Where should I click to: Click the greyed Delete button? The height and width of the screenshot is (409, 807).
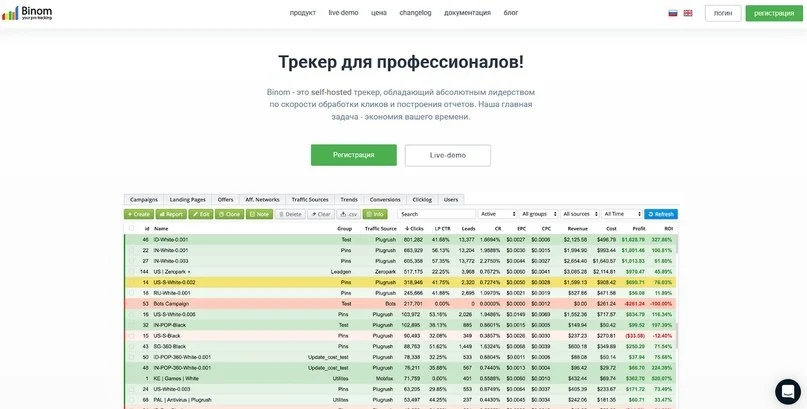(x=290, y=214)
